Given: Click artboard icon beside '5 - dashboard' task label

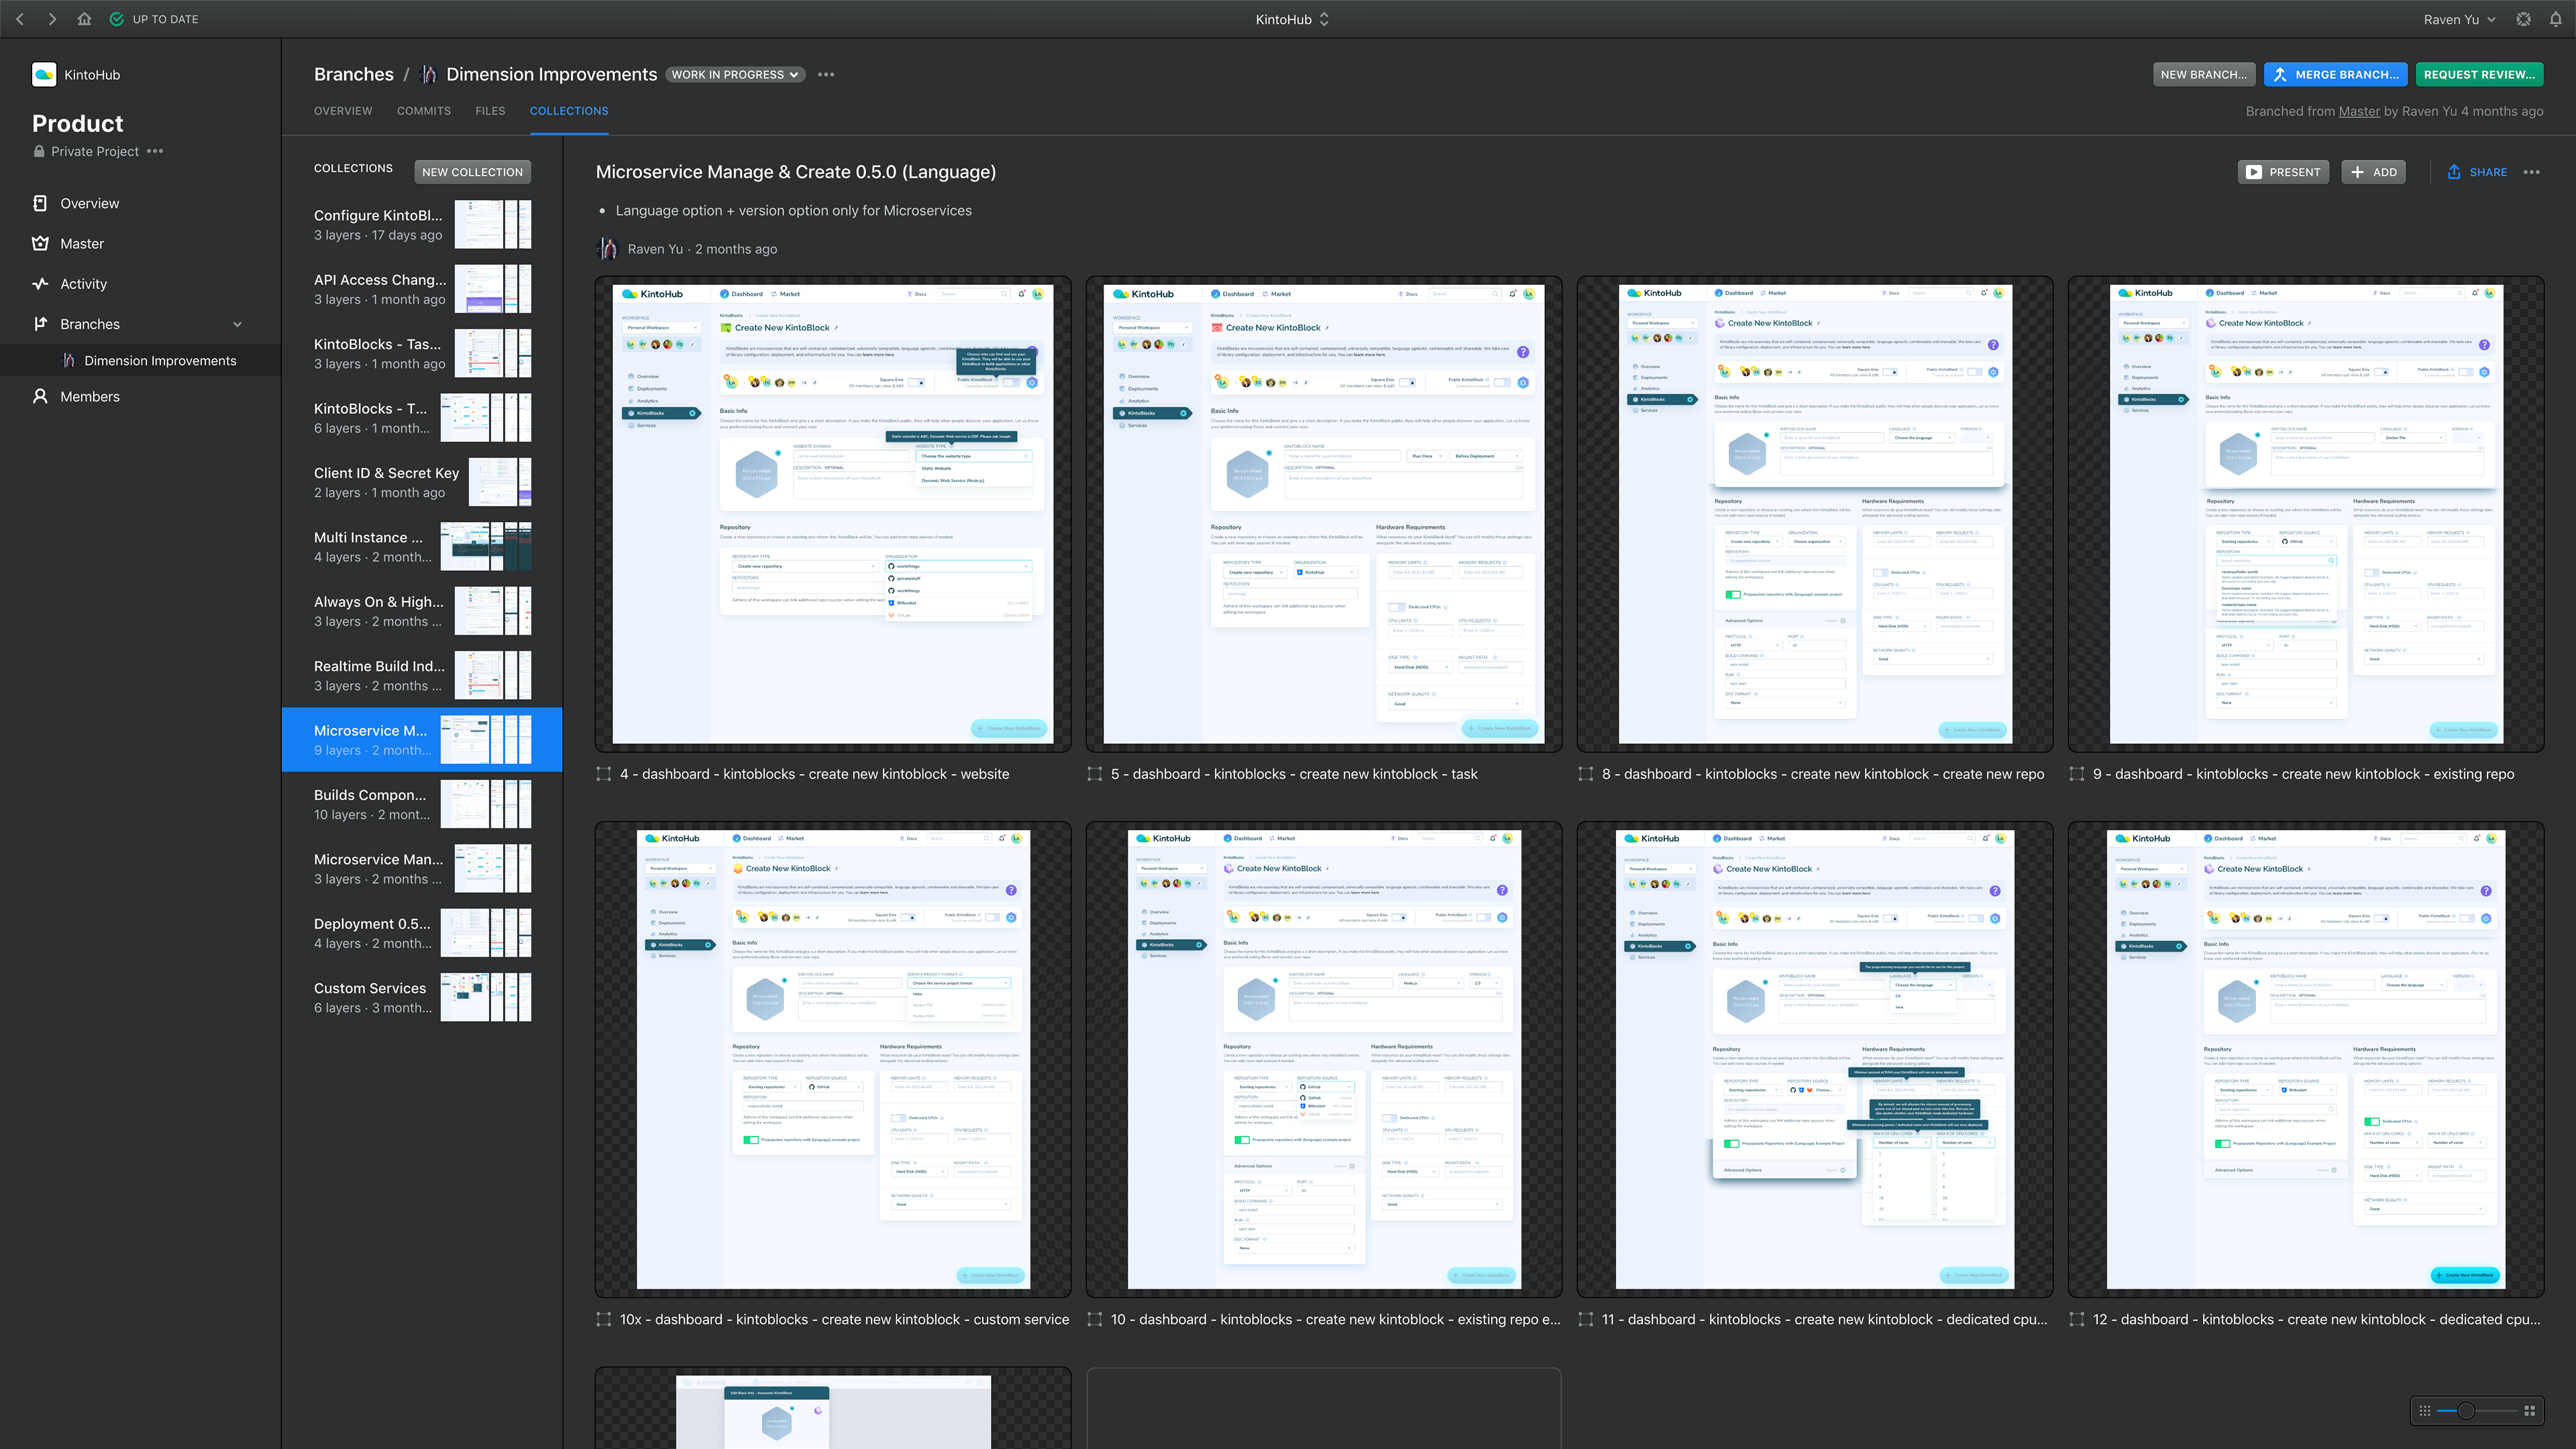Looking at the screenshot, I should point(1095,774).
